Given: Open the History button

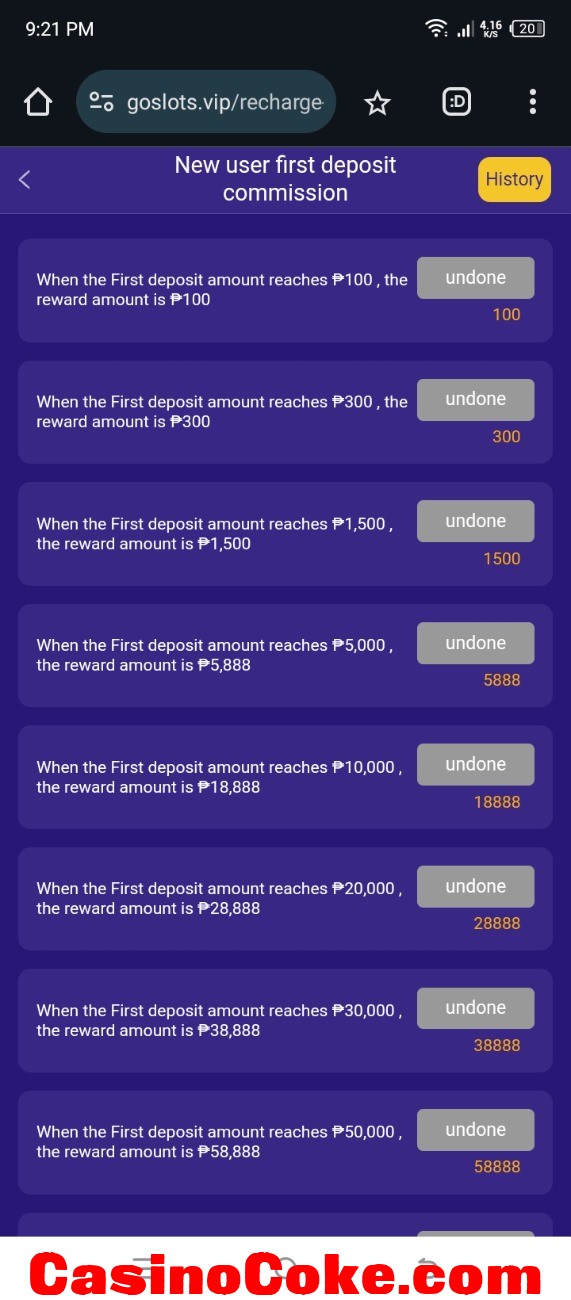Looking at the screenshot, I should [x=514, y=179].
